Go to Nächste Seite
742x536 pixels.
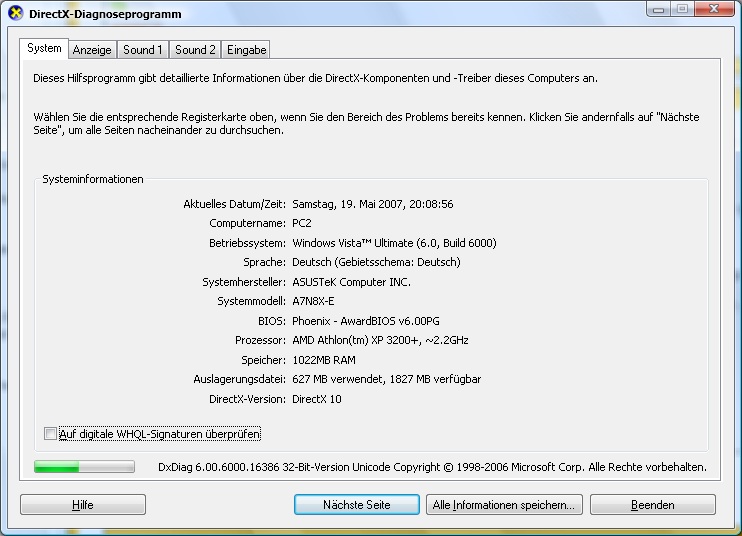point(357,505)
